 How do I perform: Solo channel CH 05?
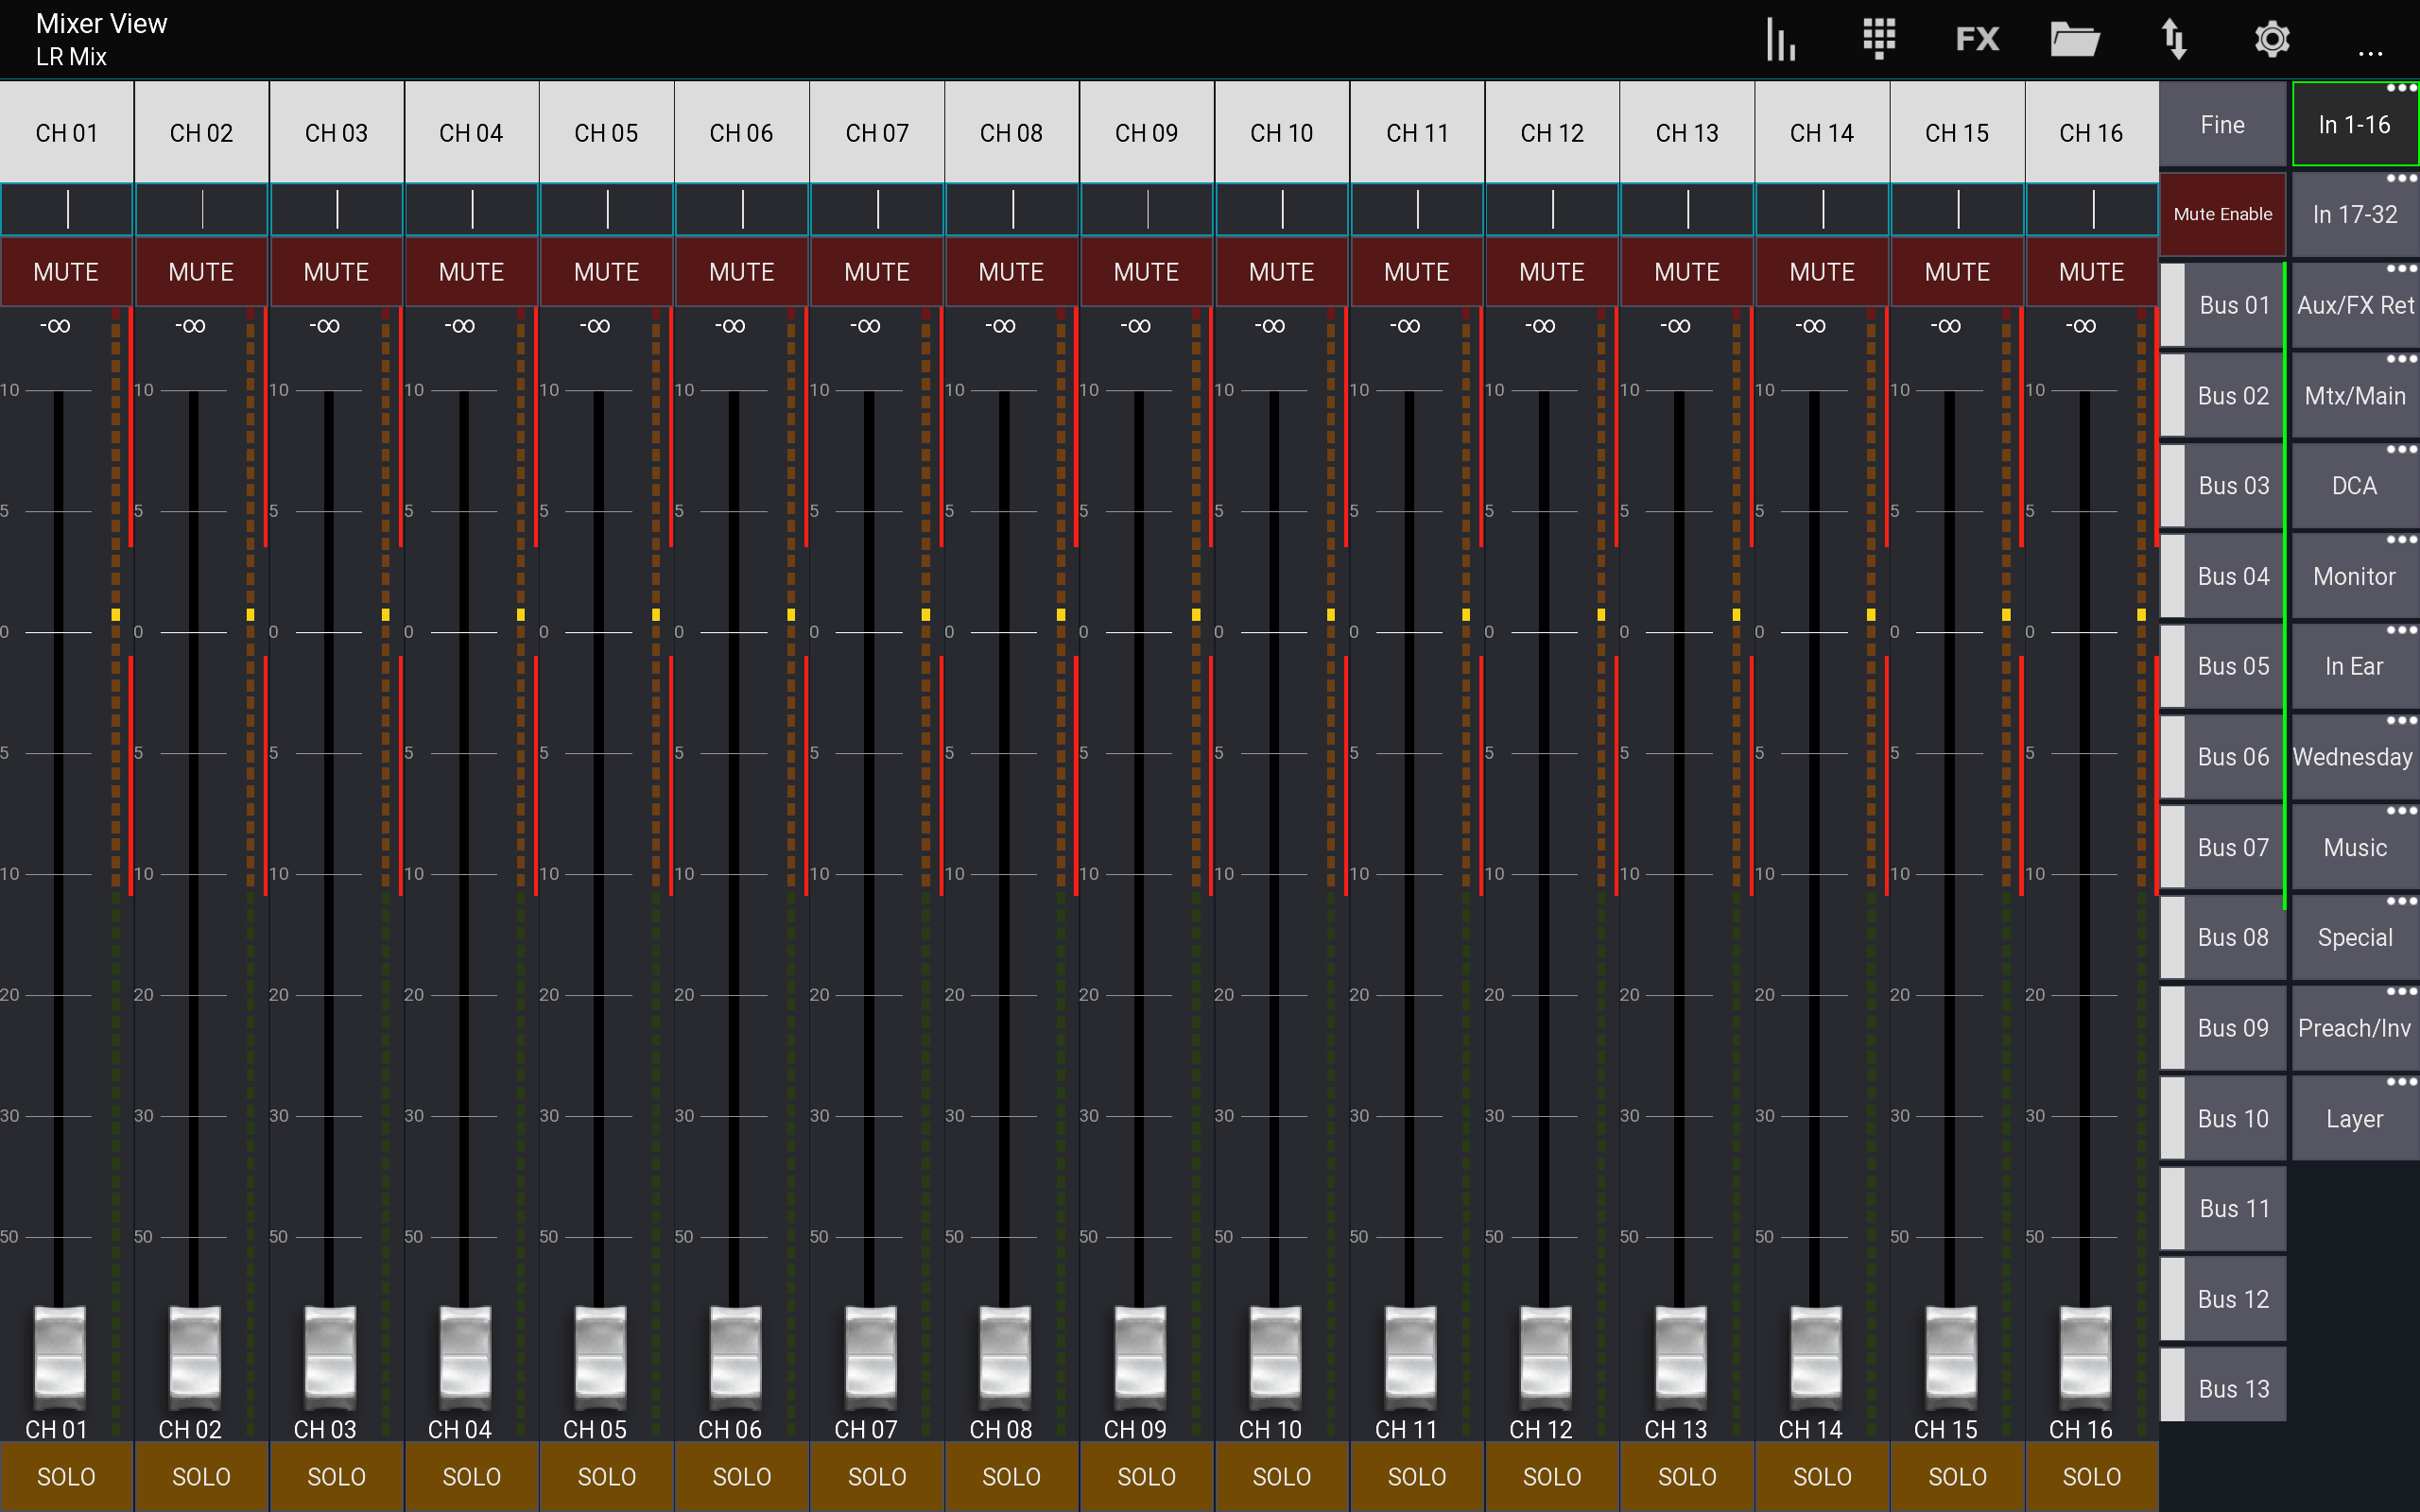click(606, 1477)
